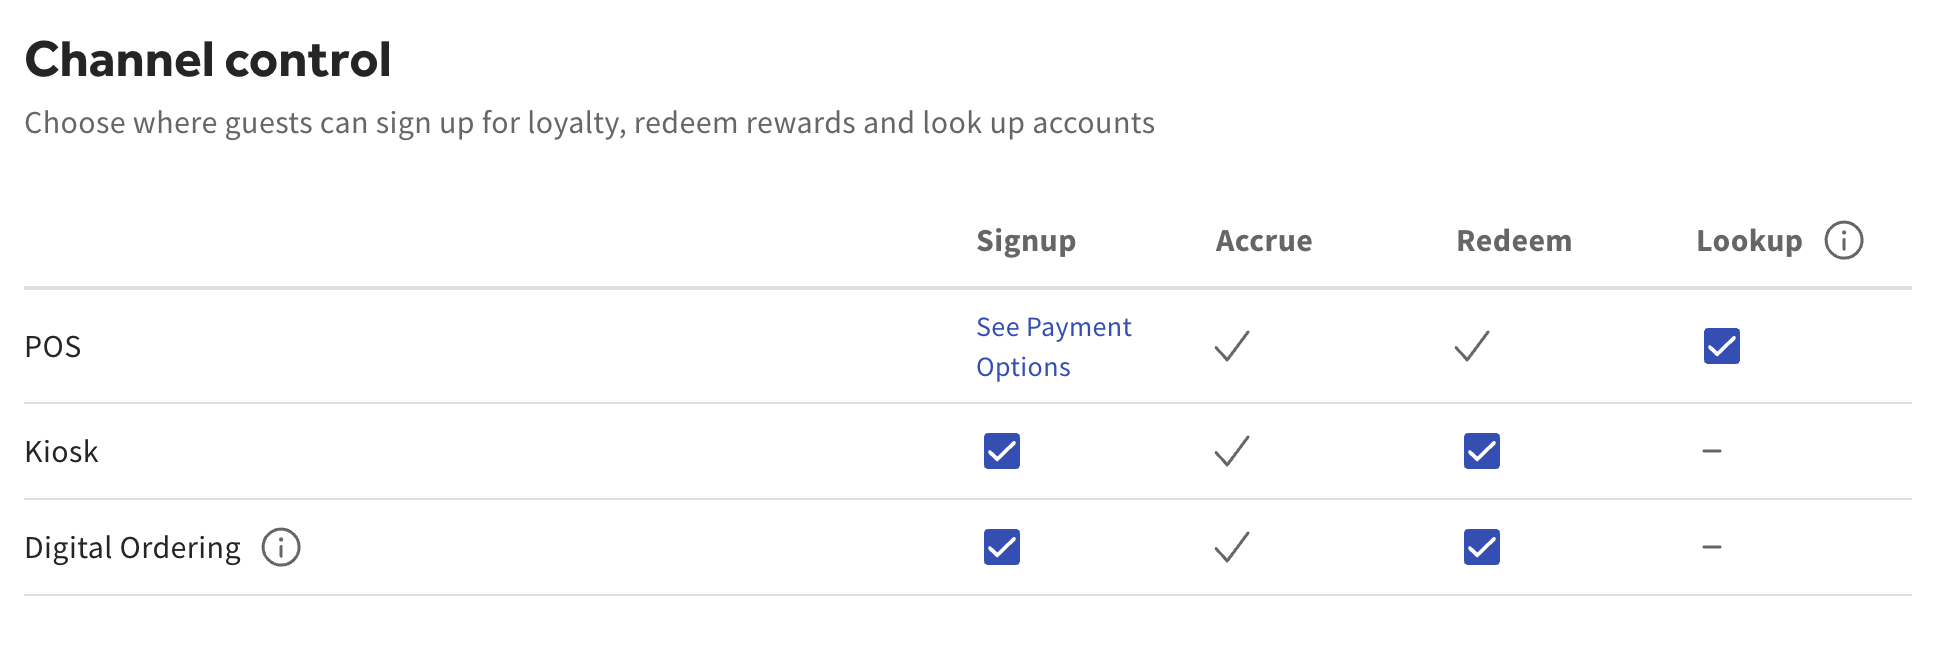Open the Digital Ordering info icon
The width and height of the screenshot is (1956, 656).
281,548
